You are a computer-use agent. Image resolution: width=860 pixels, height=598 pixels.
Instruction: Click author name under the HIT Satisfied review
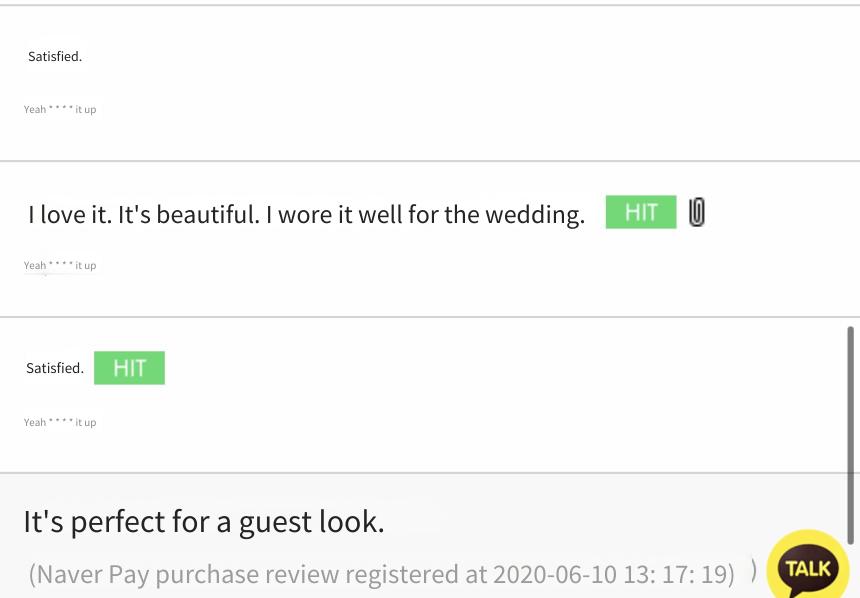pos(60,422)
